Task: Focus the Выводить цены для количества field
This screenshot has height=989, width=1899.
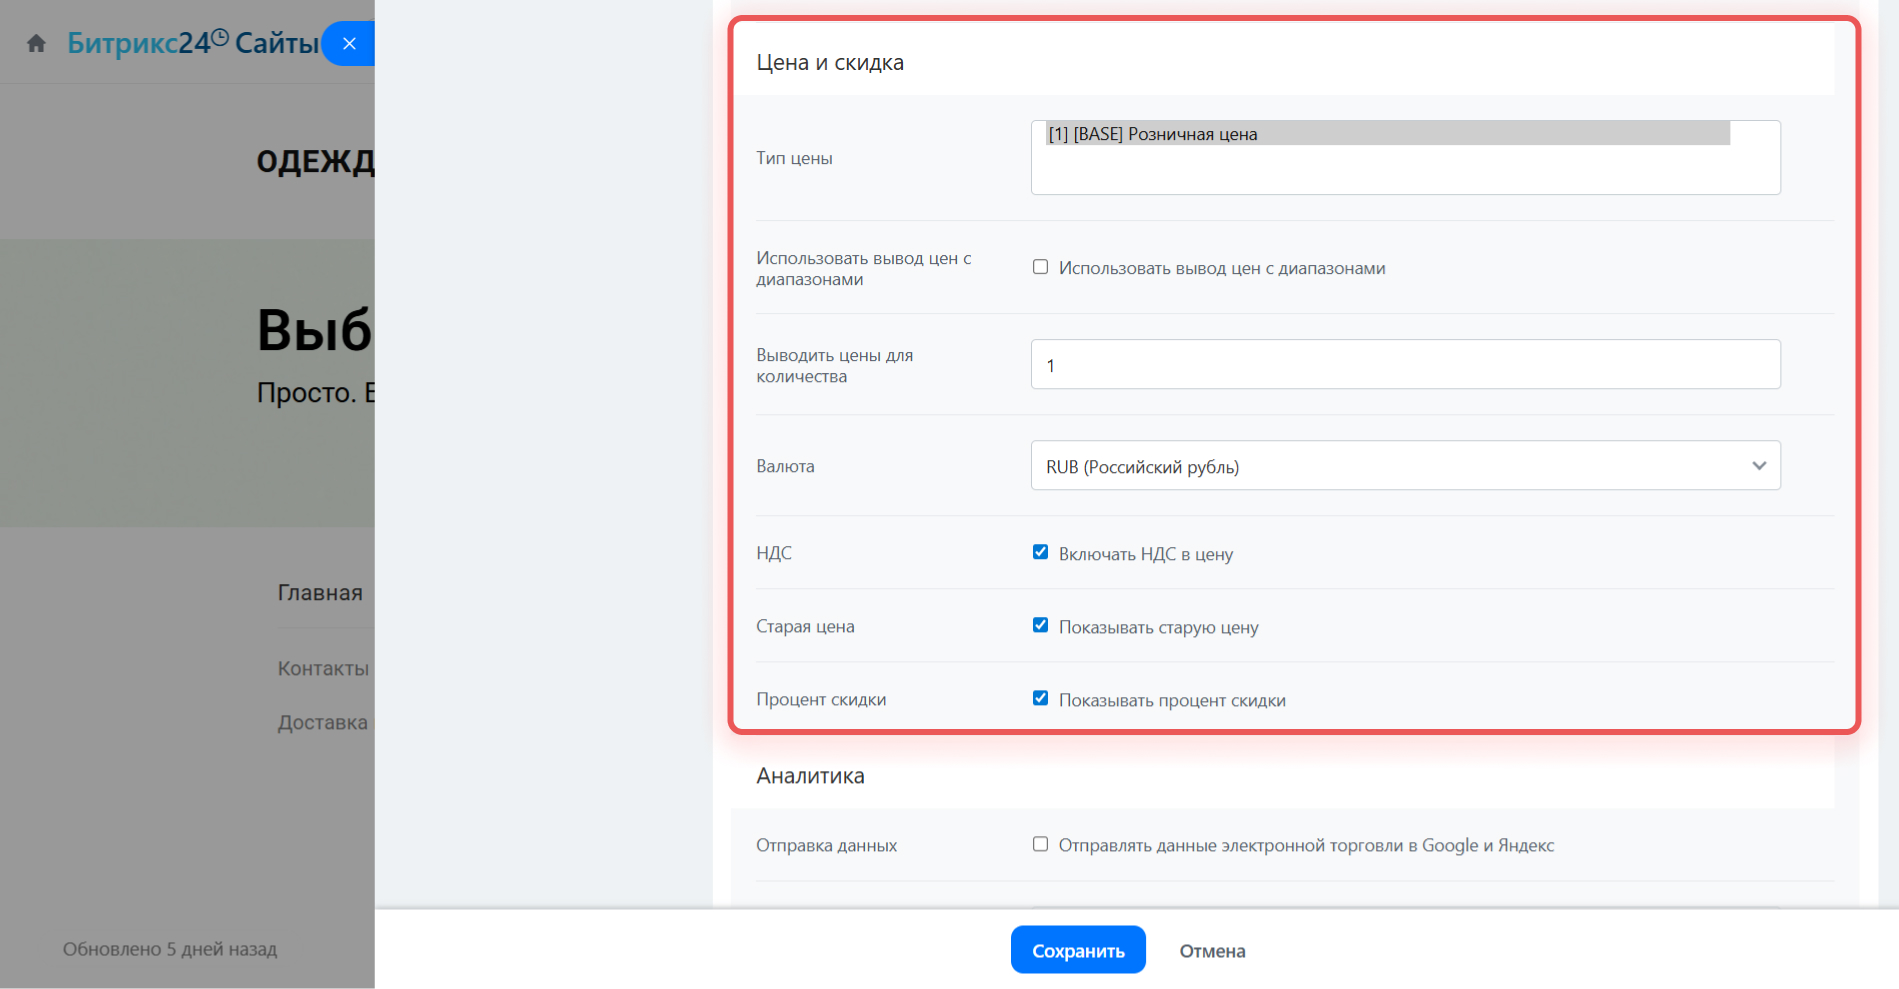Action: (1405, 365)
